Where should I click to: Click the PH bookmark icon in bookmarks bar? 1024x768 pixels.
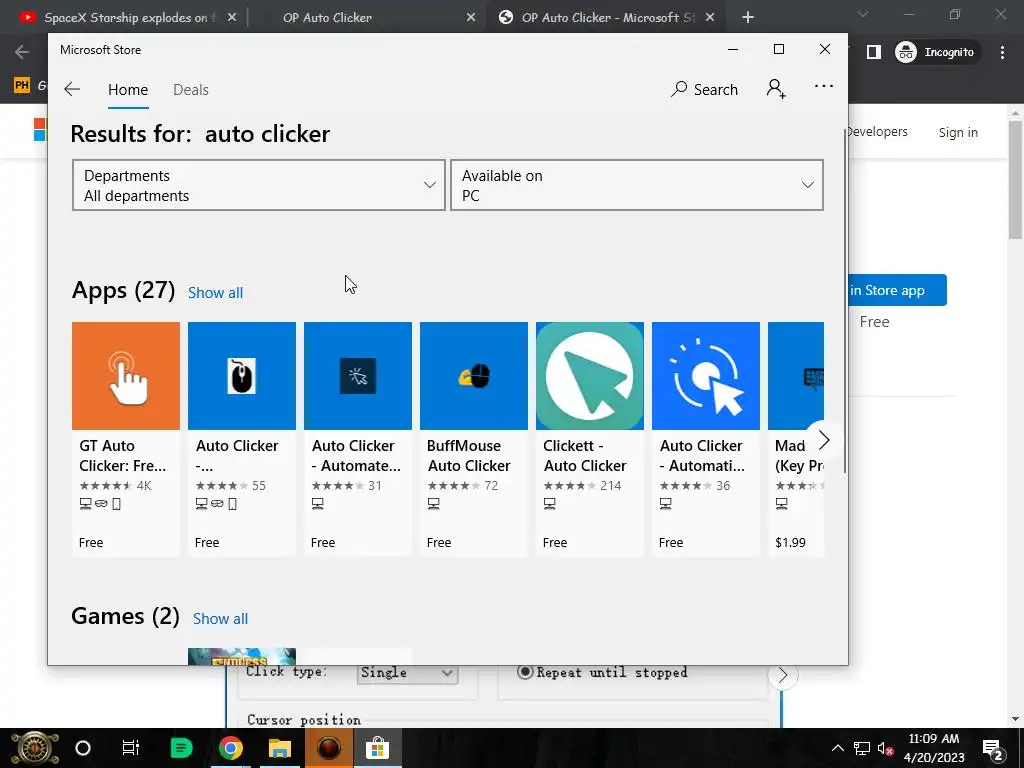click(x=22, y=85)
